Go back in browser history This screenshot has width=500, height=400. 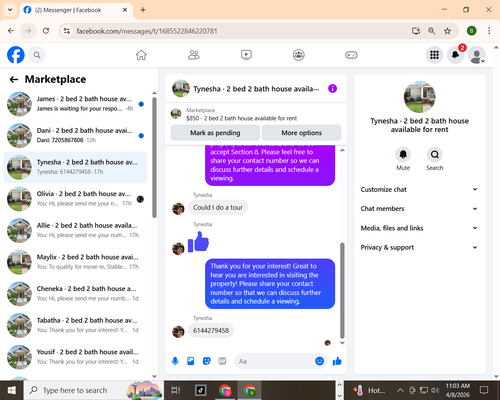[x=11, y=31]
